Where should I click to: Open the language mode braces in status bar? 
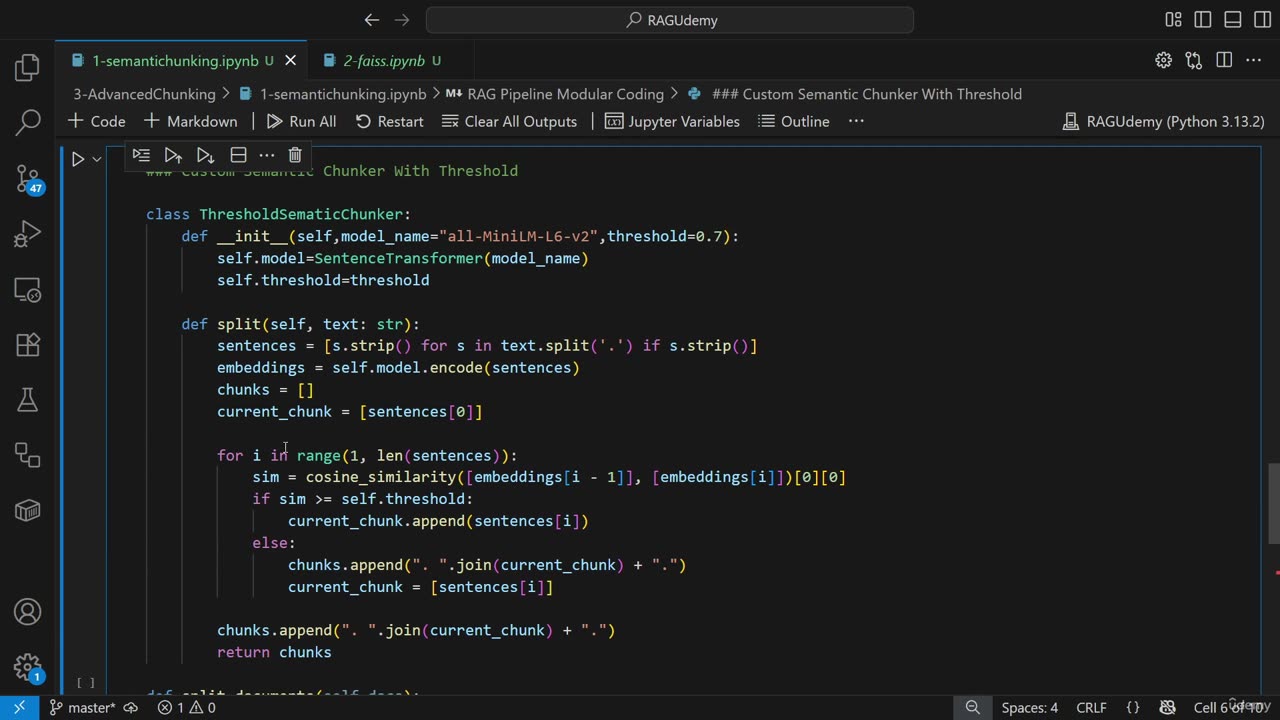tap(1133, 707)
